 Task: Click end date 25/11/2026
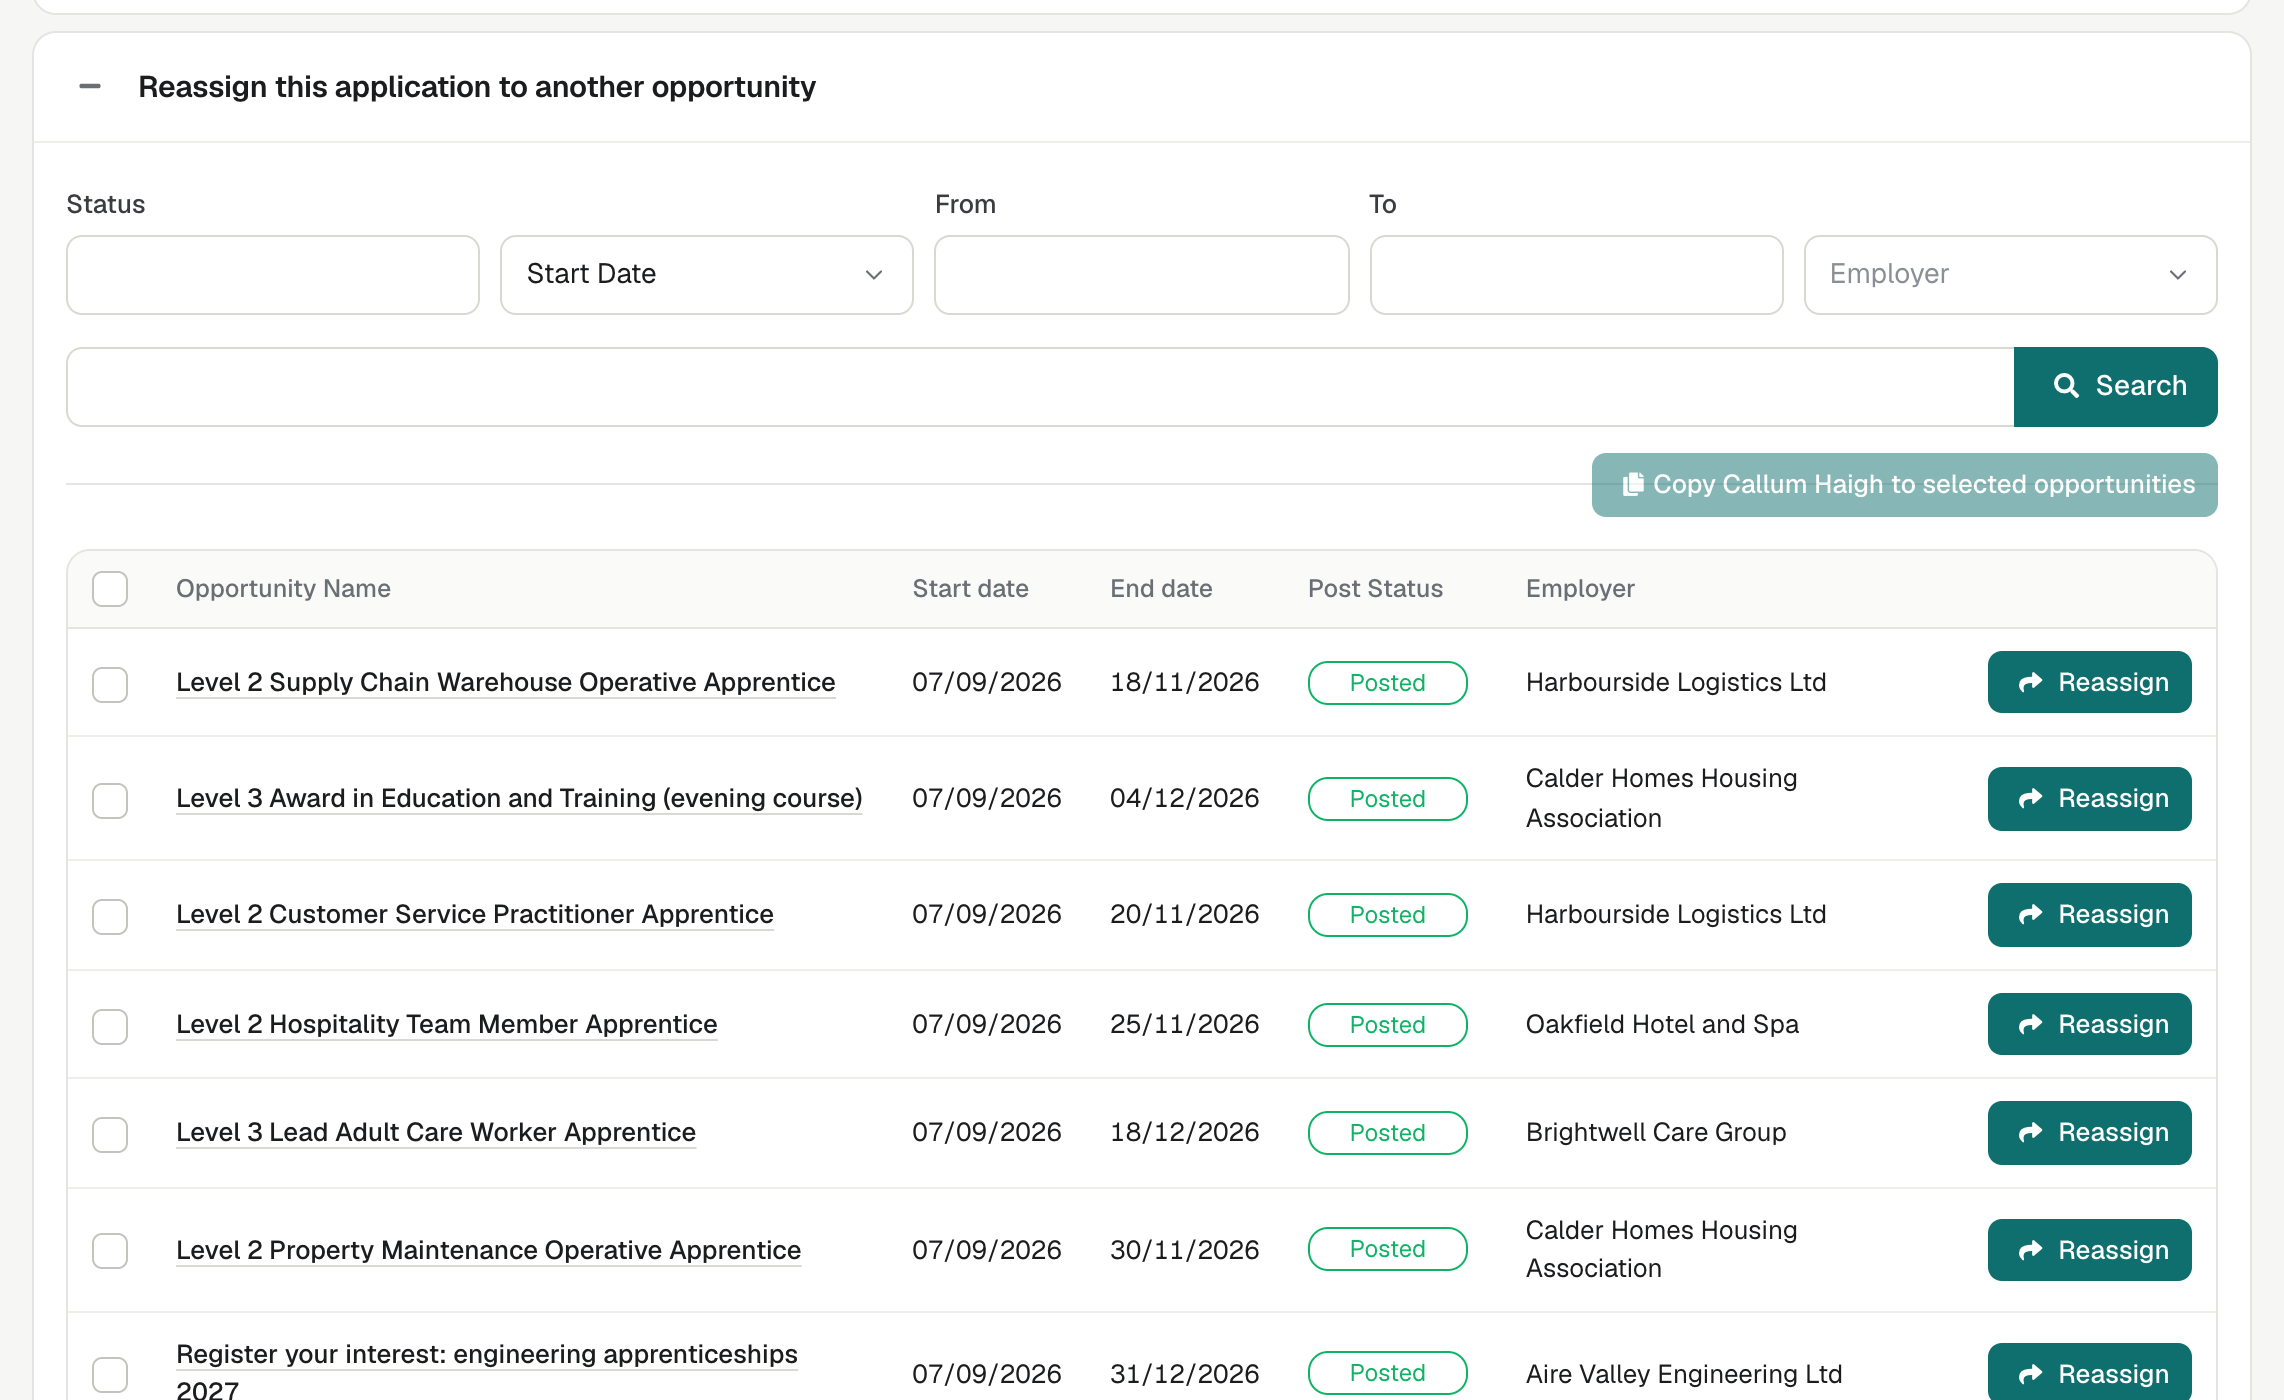(x=1184, y=1024)
